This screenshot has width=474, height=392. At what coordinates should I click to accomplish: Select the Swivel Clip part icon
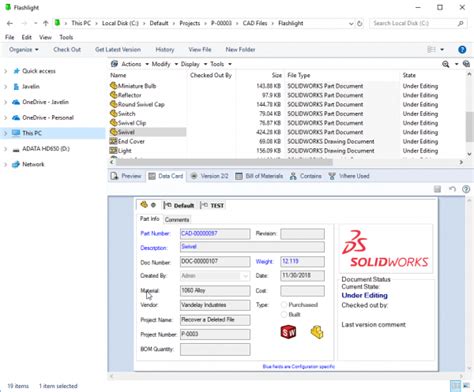click(113, 123)
